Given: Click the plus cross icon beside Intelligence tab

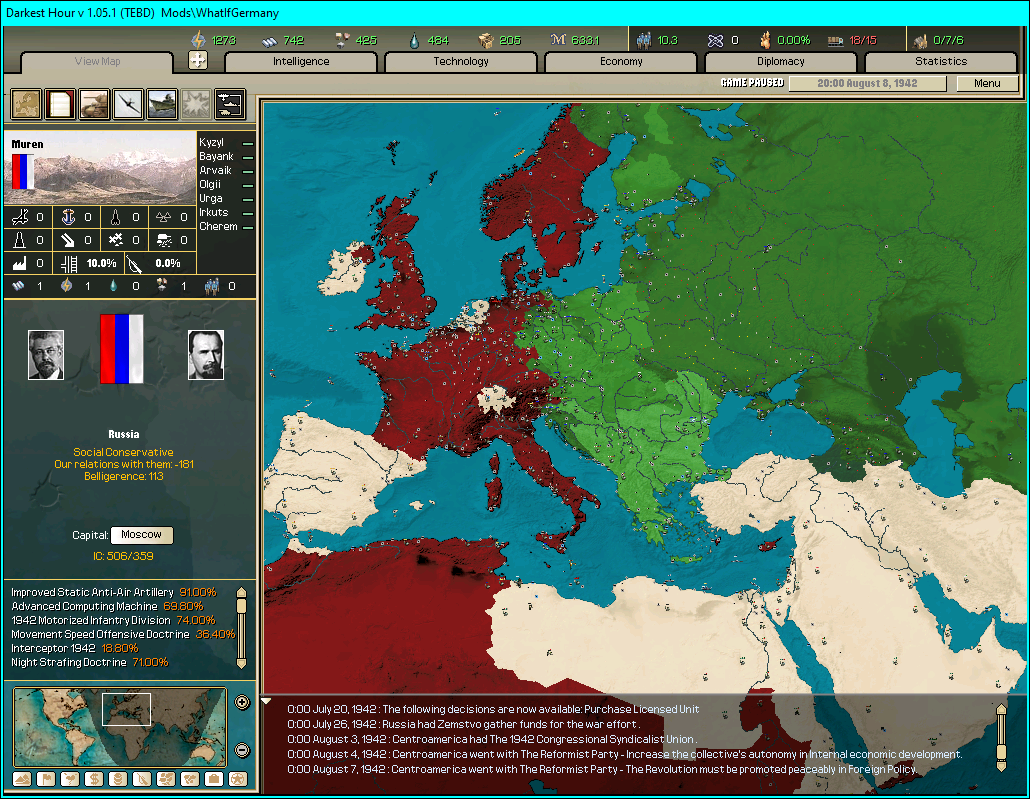Looking at the screenshot, I should (198, 60).
